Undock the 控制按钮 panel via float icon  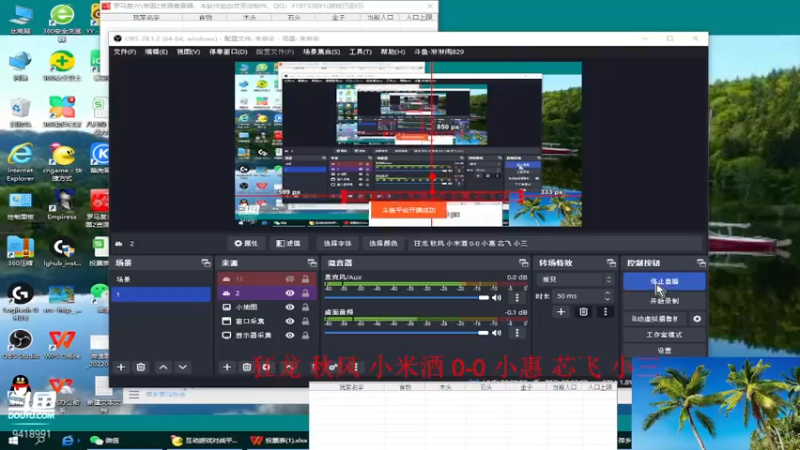point(701,263)
